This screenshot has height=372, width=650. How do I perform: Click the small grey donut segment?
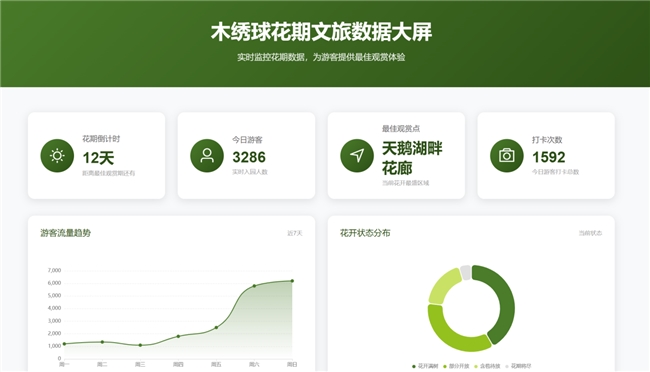[466, 272]
